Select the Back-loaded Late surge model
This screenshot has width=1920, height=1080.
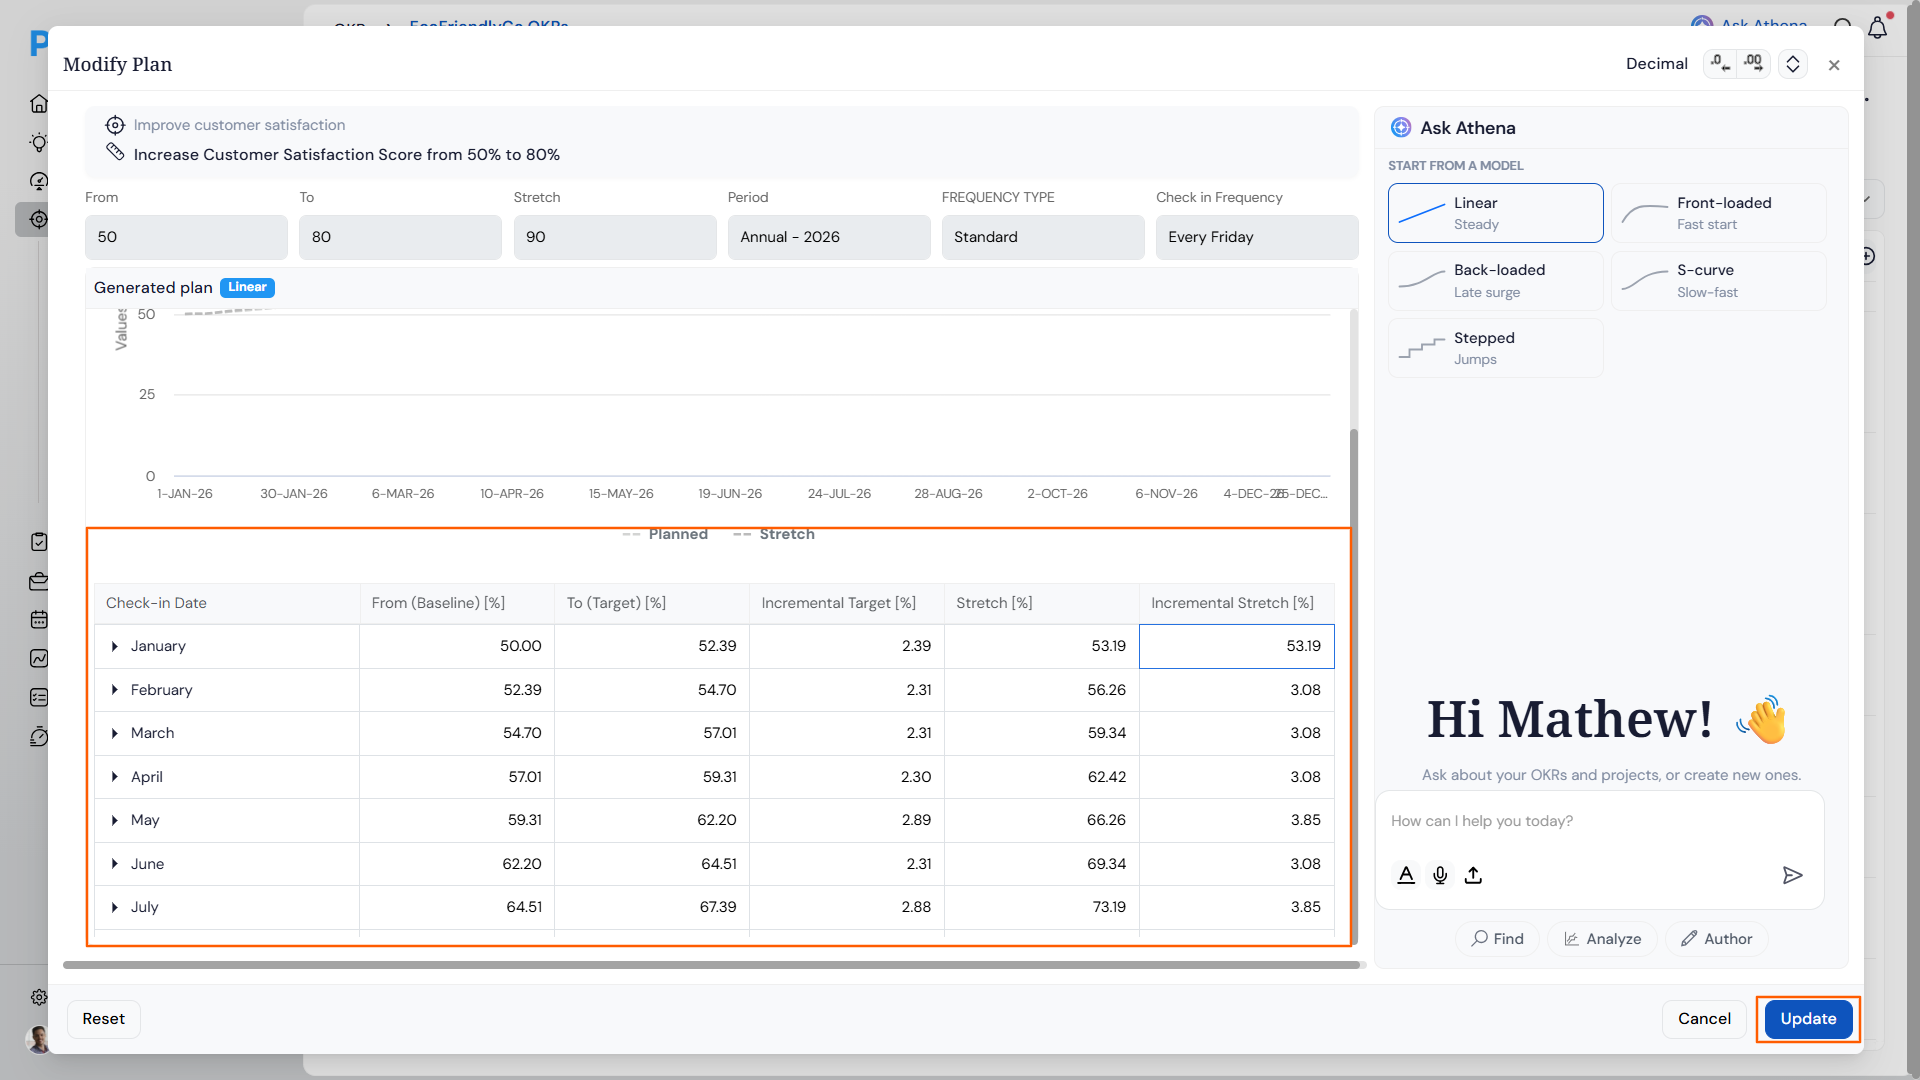point(1495,281)
